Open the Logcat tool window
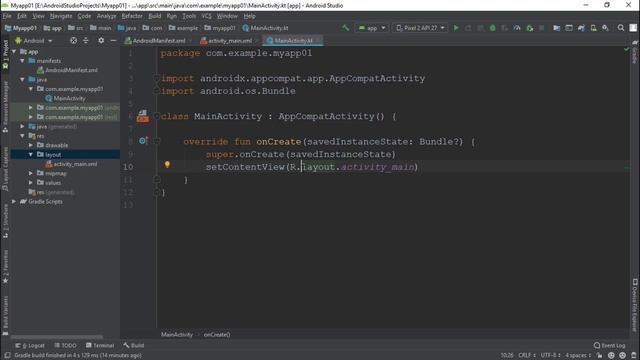 (x=30, y=346)
